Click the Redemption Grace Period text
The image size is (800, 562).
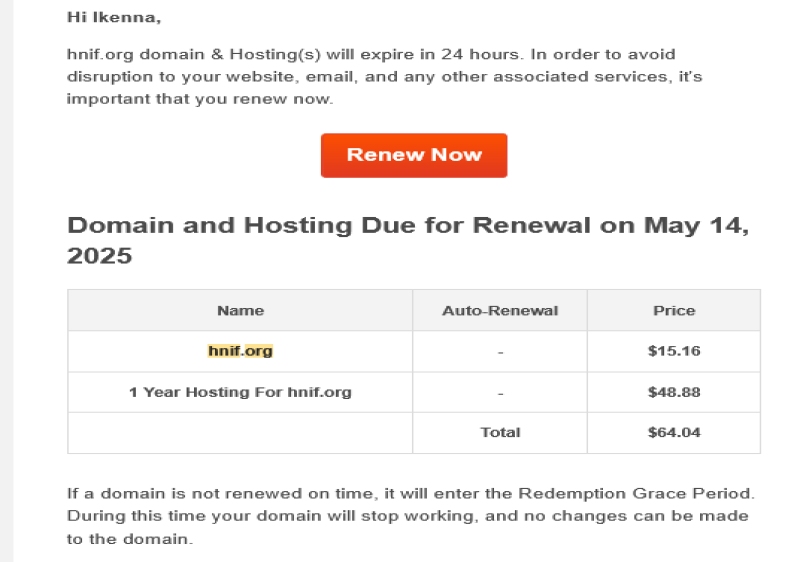pos(636,493)
